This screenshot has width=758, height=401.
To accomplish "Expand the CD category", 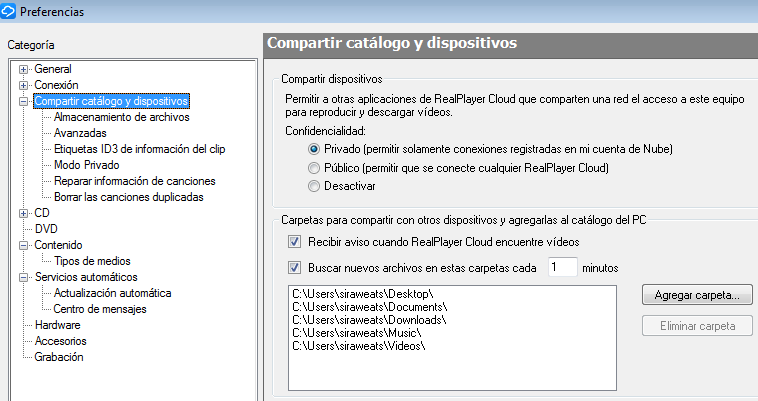I will 23,213.
